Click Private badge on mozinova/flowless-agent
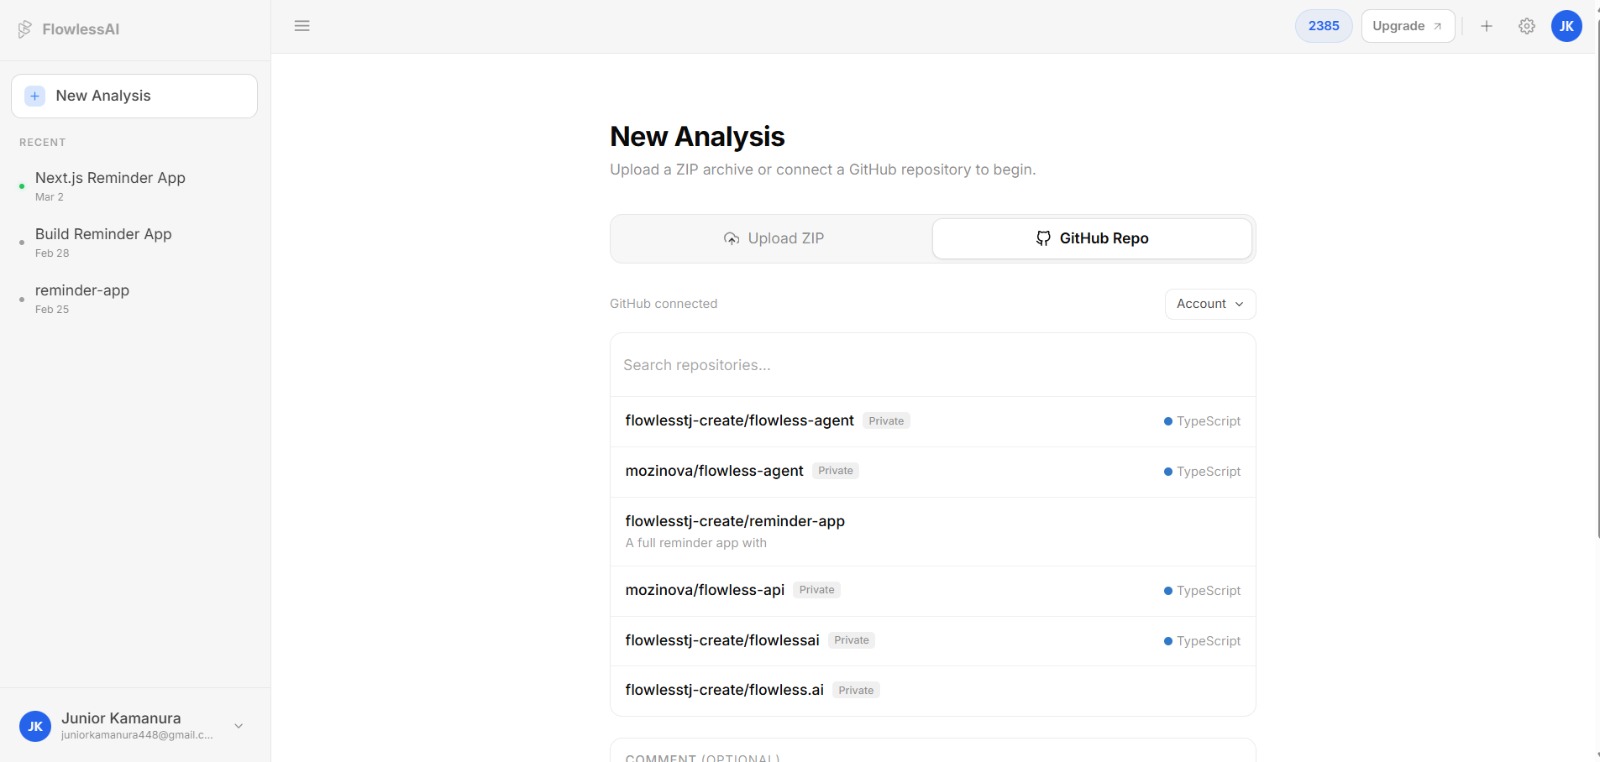The width and height of the screenshot is (1600, 762). [x=836, y=471]
